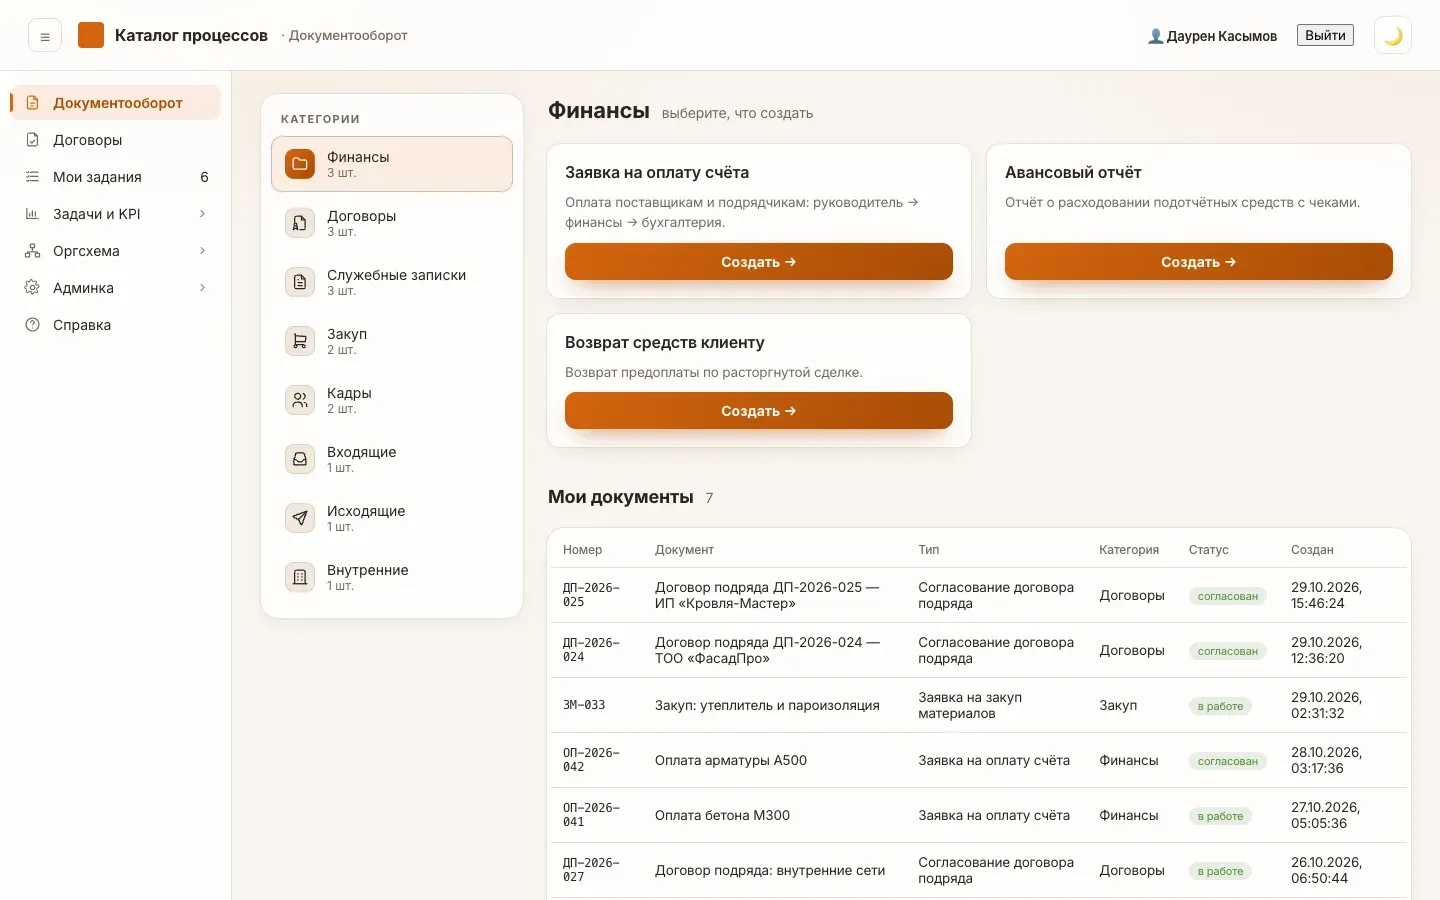
Task: Select the Входящие inbox icon
Action: (x=300, y=459)
